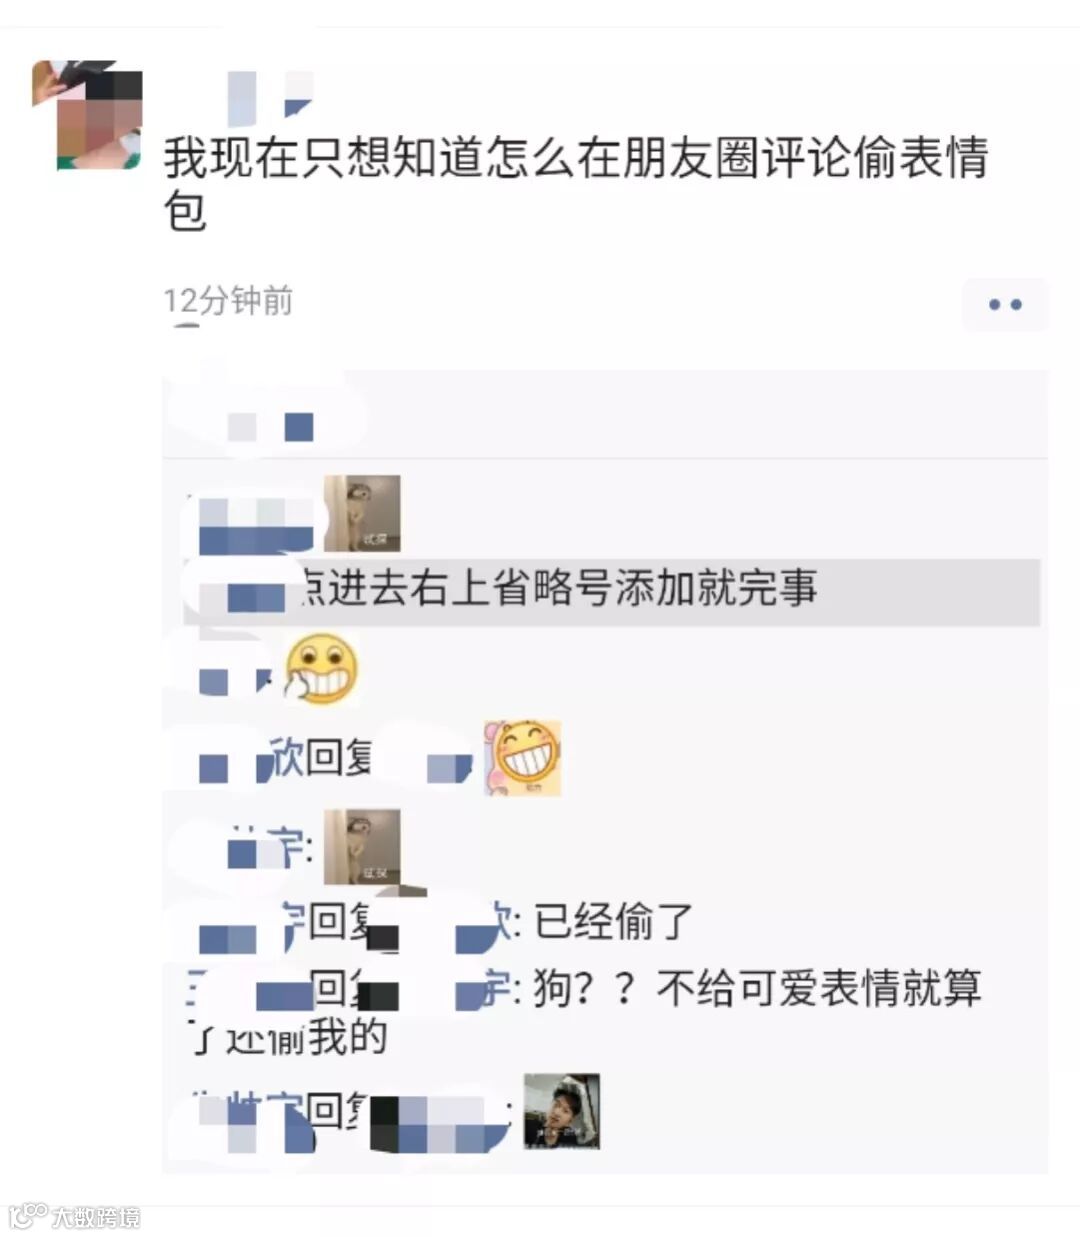Tap the post text about 偷表情包
Screen dimensions: 1080x1237
[577, 184]
